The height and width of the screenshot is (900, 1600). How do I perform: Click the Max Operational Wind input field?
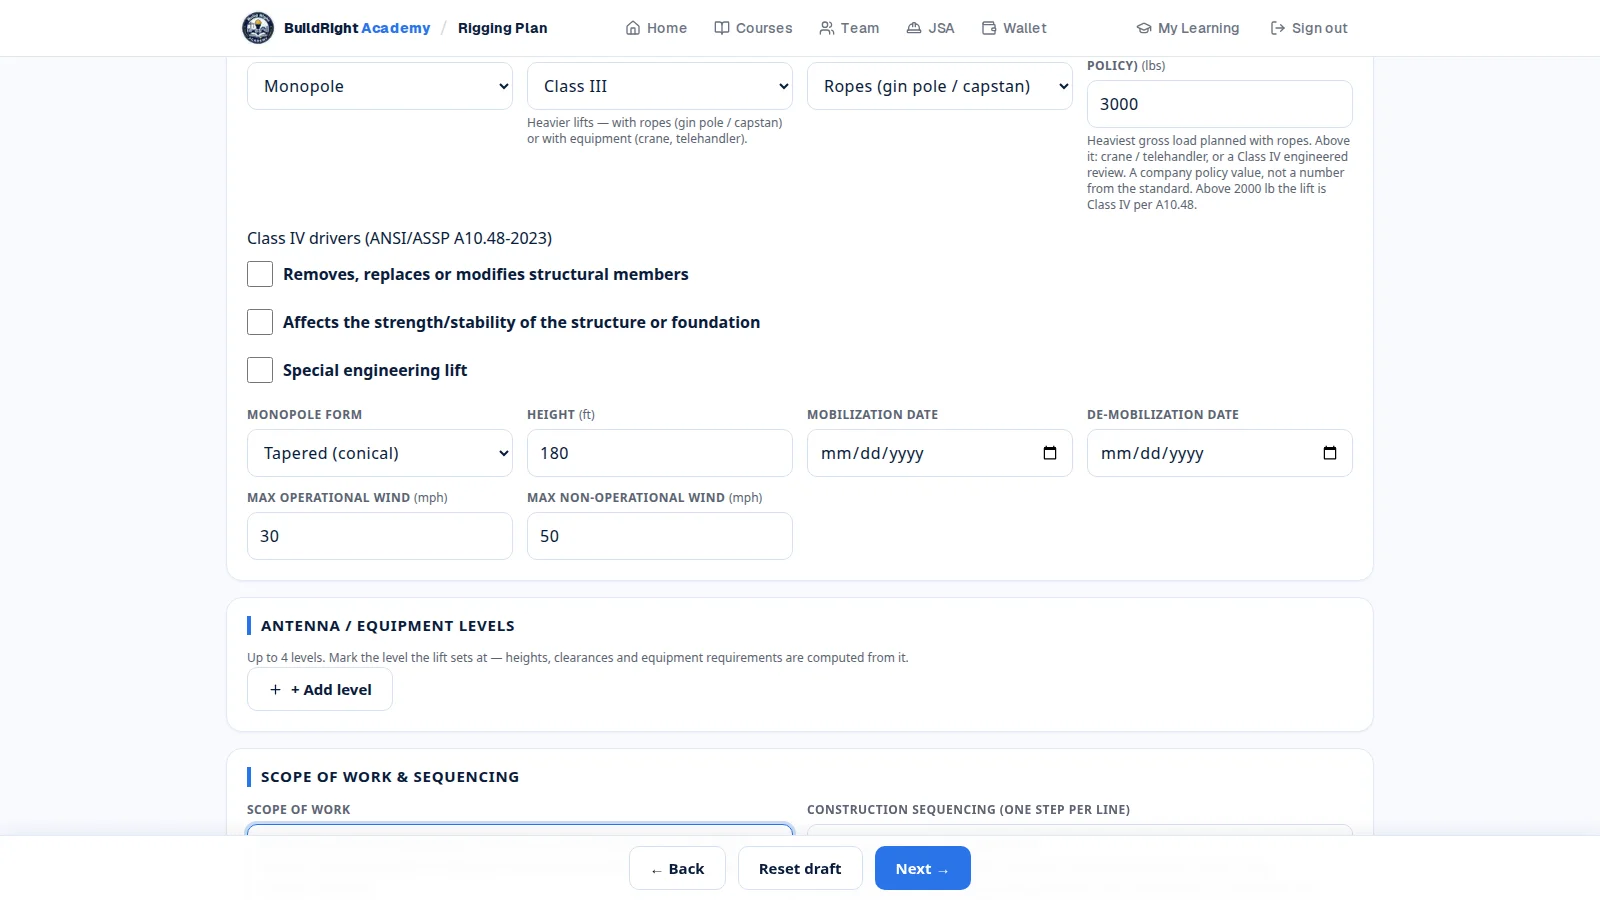[380, 536]
